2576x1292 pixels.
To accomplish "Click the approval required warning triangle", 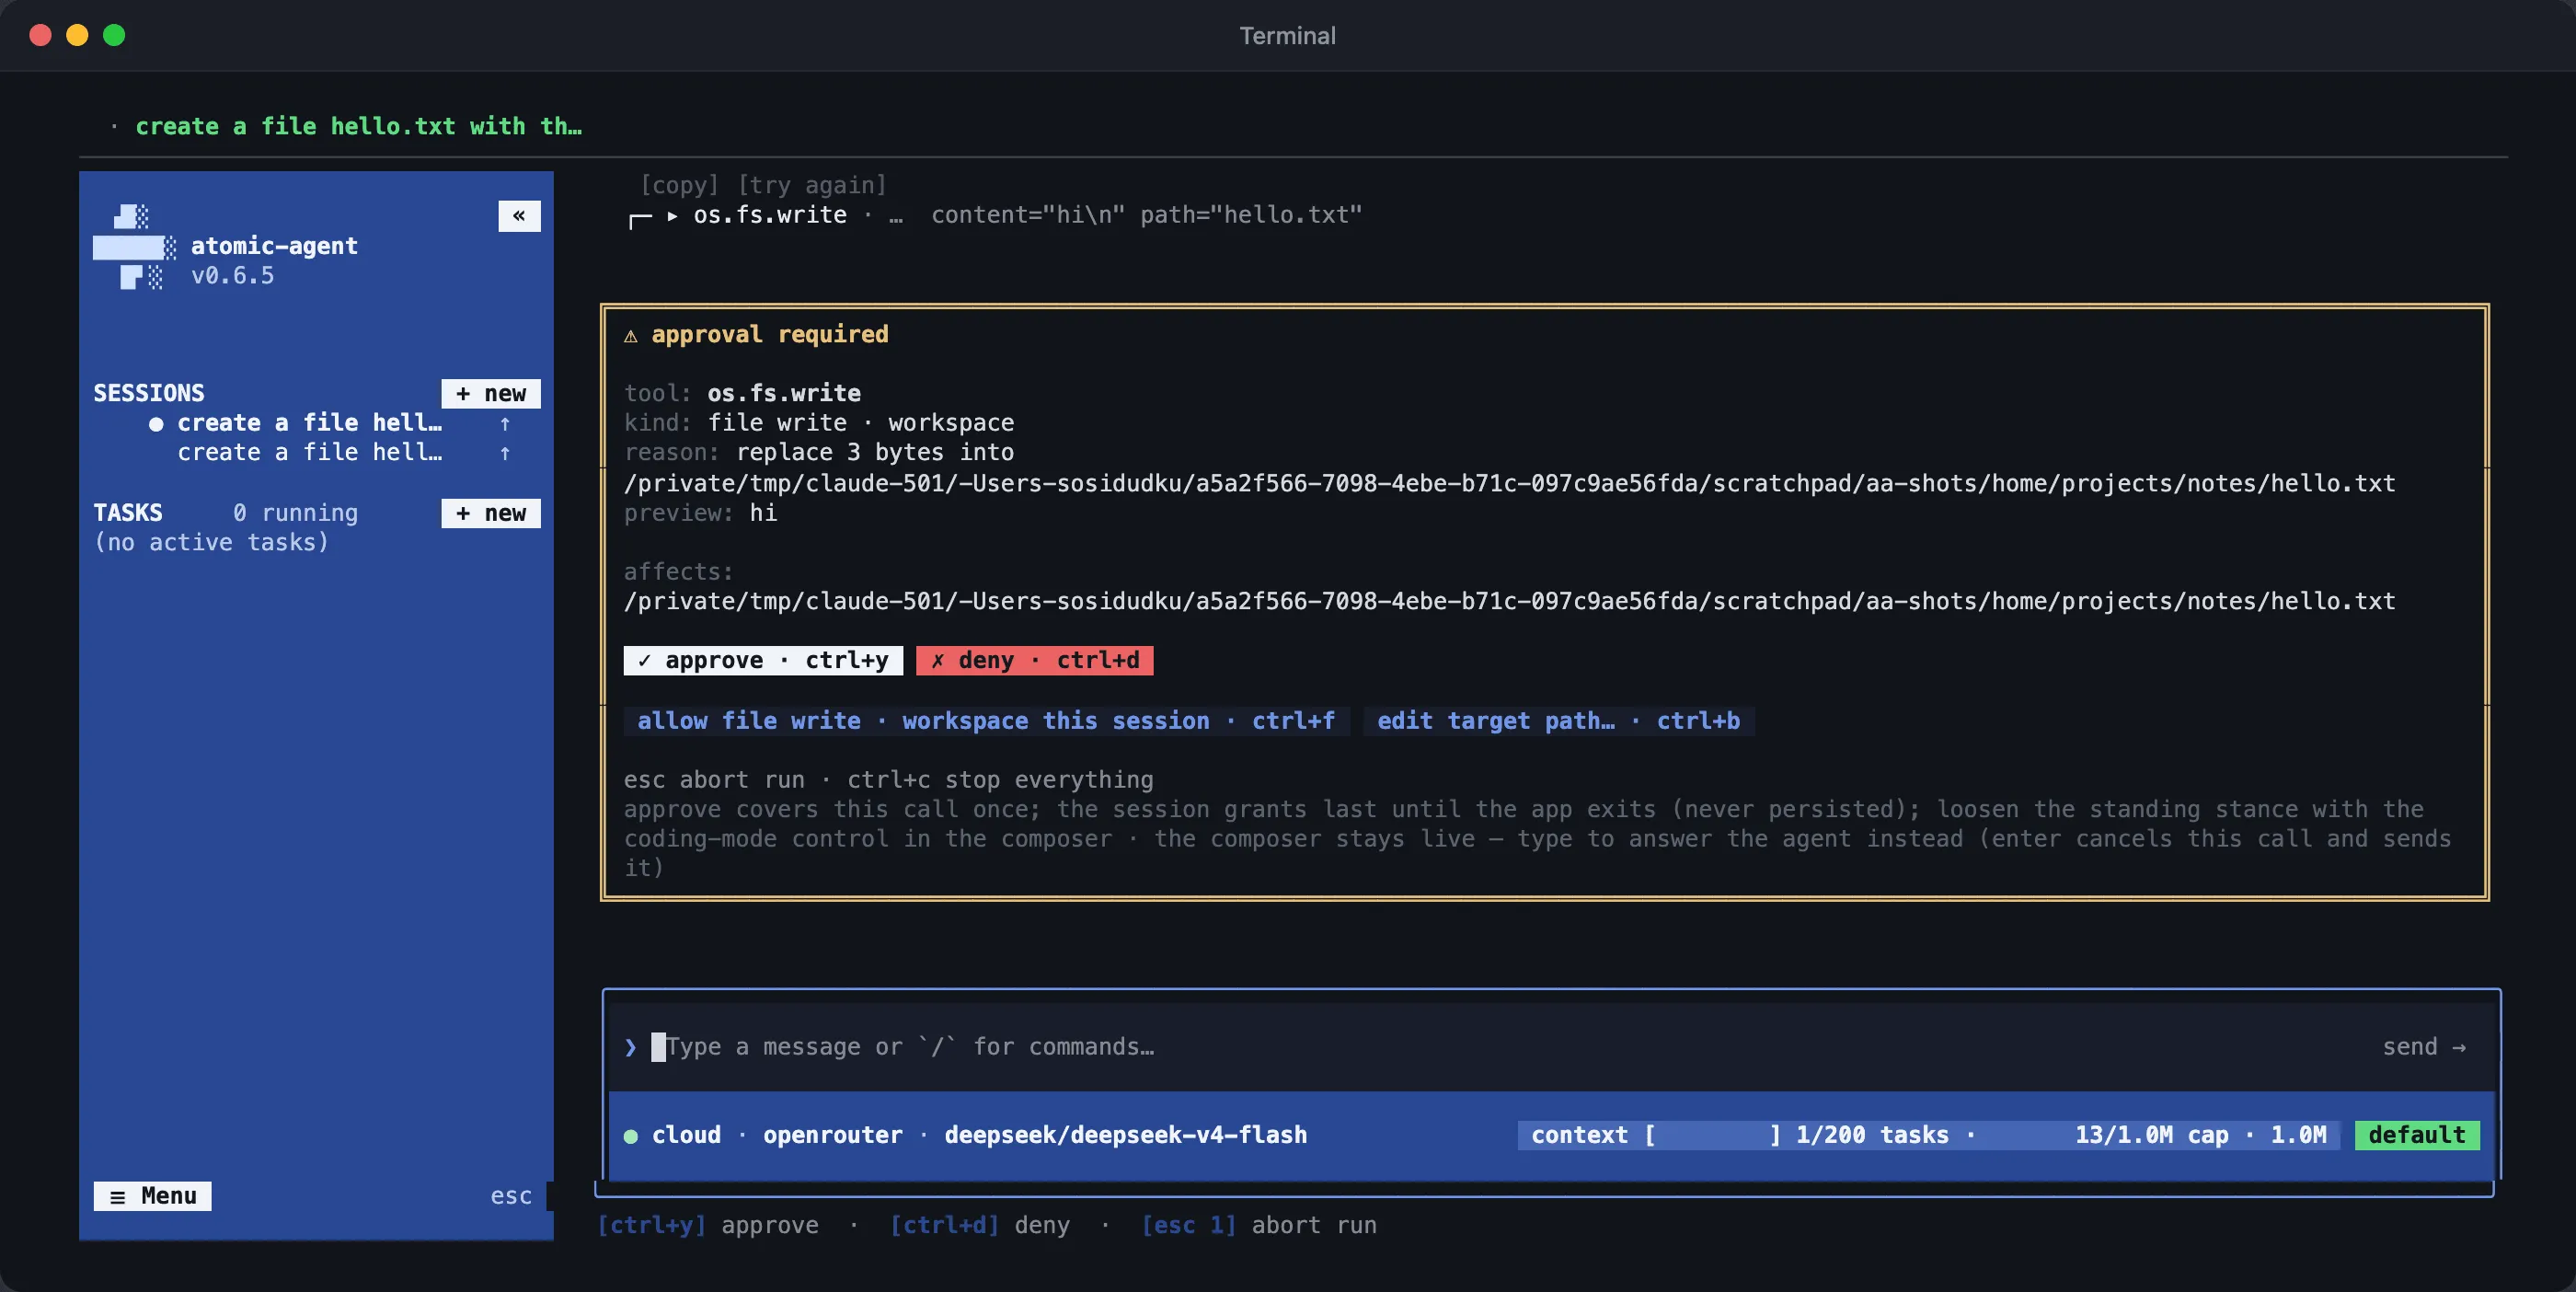I will click(630, 335).
